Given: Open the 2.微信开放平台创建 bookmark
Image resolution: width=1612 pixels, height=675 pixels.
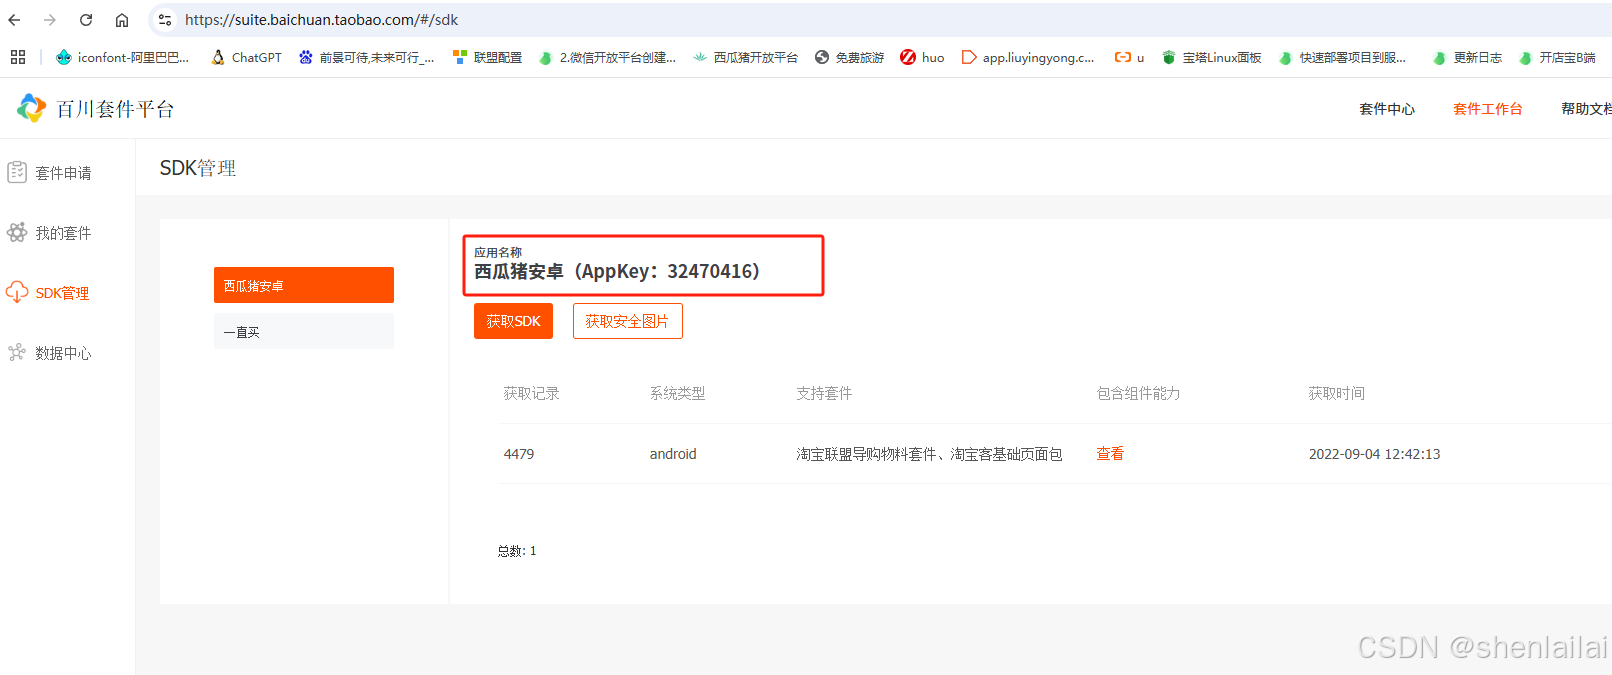Looking at the screenshot, I should click(607, 57).
